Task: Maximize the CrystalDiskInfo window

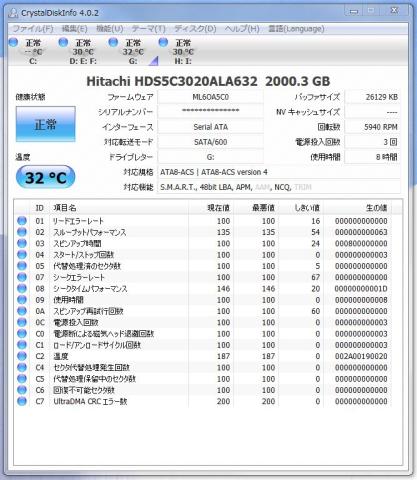Action: (371, 11)
